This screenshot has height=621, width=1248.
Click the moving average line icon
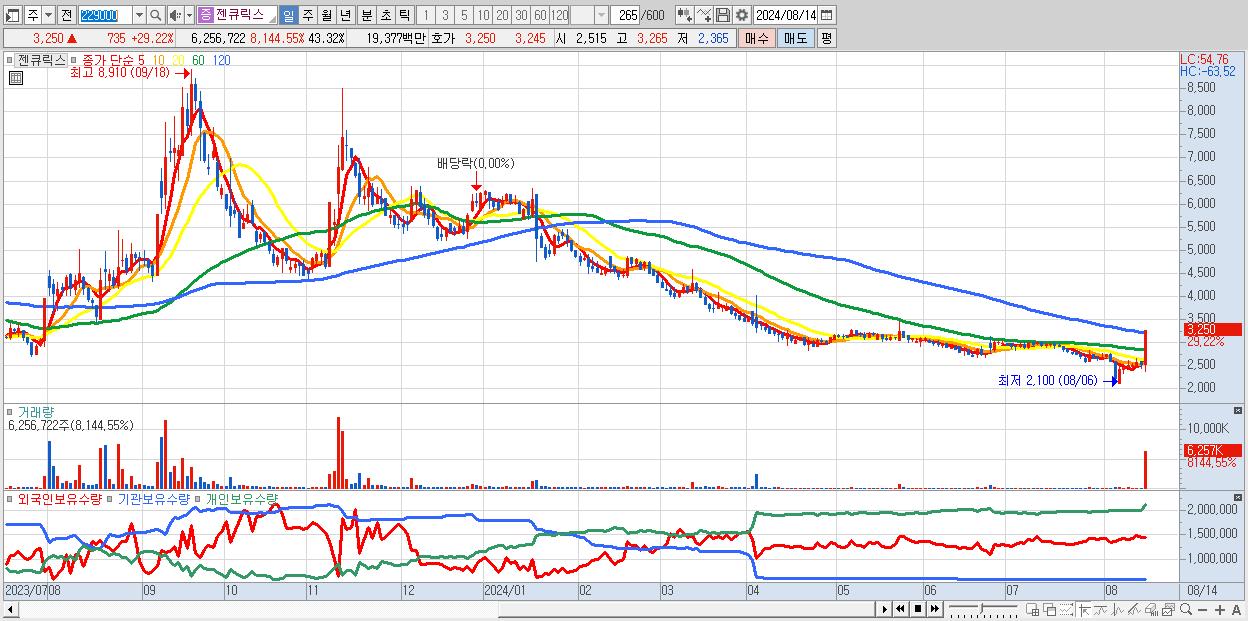1100,610
